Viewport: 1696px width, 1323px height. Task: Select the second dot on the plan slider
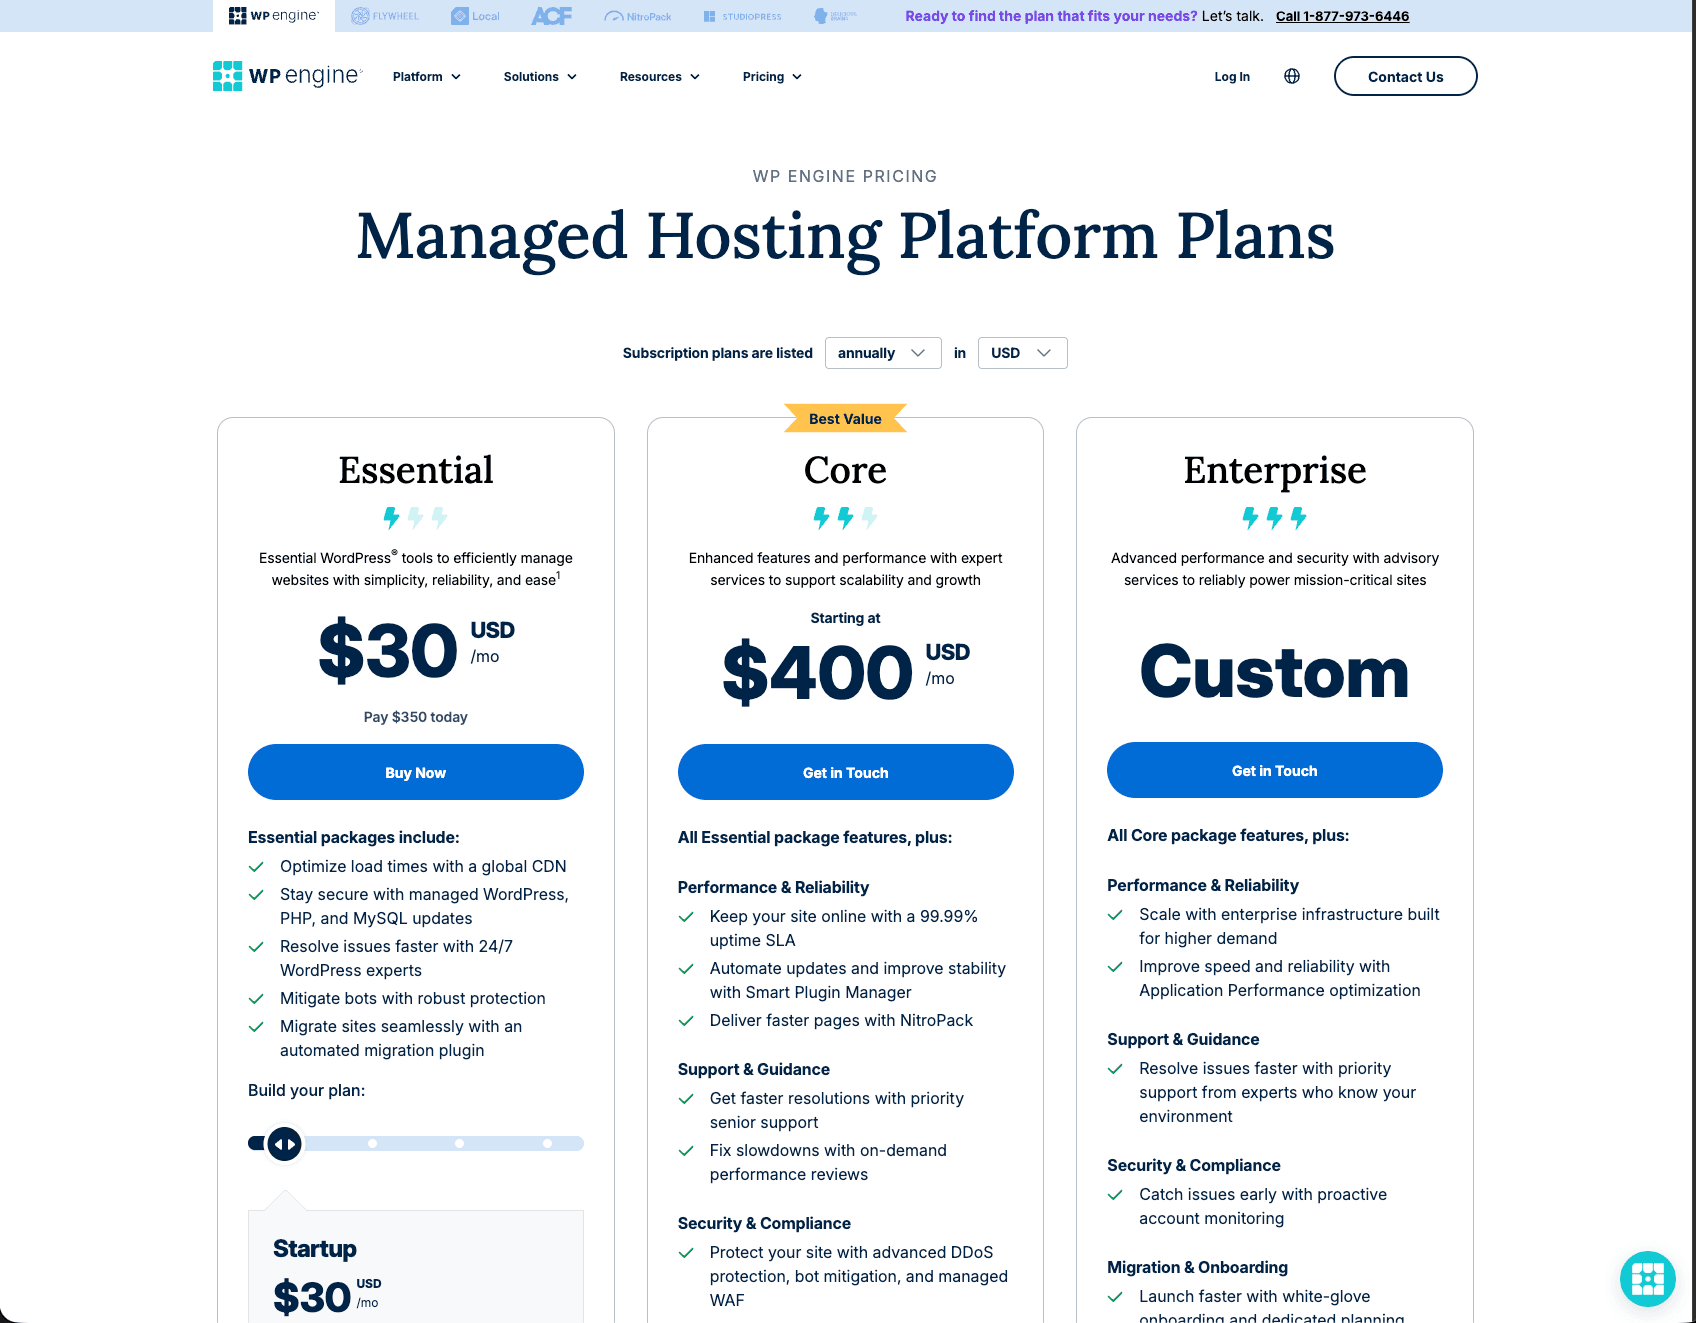coord(460,1143)
